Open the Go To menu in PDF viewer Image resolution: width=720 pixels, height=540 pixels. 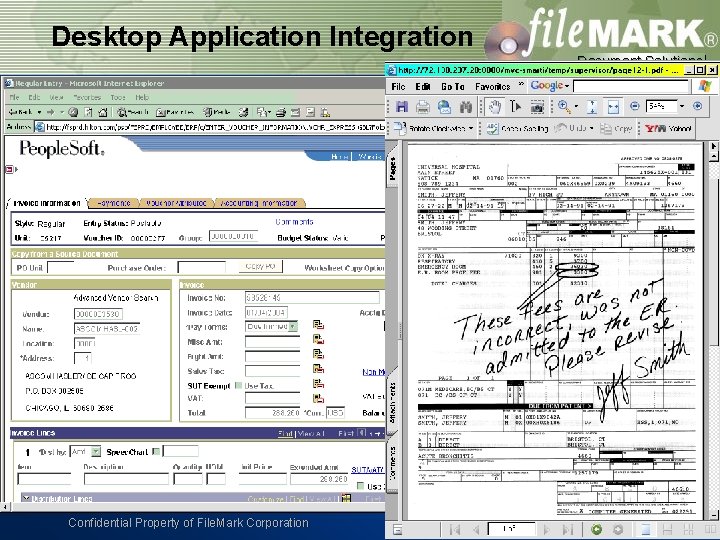pyautogui.click(x=453, y=86)
